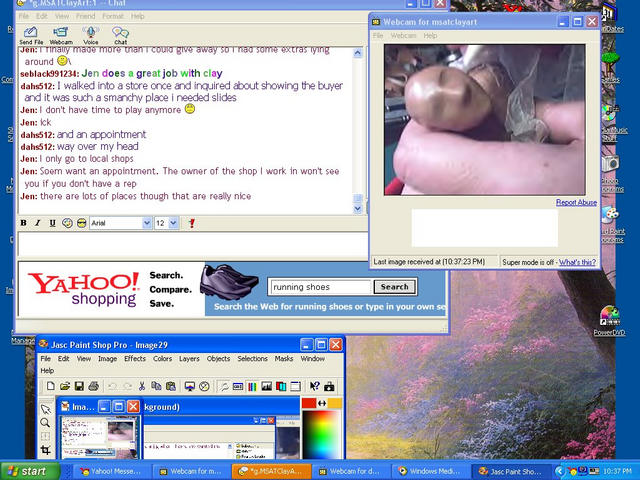Viewport: 640px width, 480px height.
Task: Open the Friend menu in chat window
Action: tap(85, 16)
